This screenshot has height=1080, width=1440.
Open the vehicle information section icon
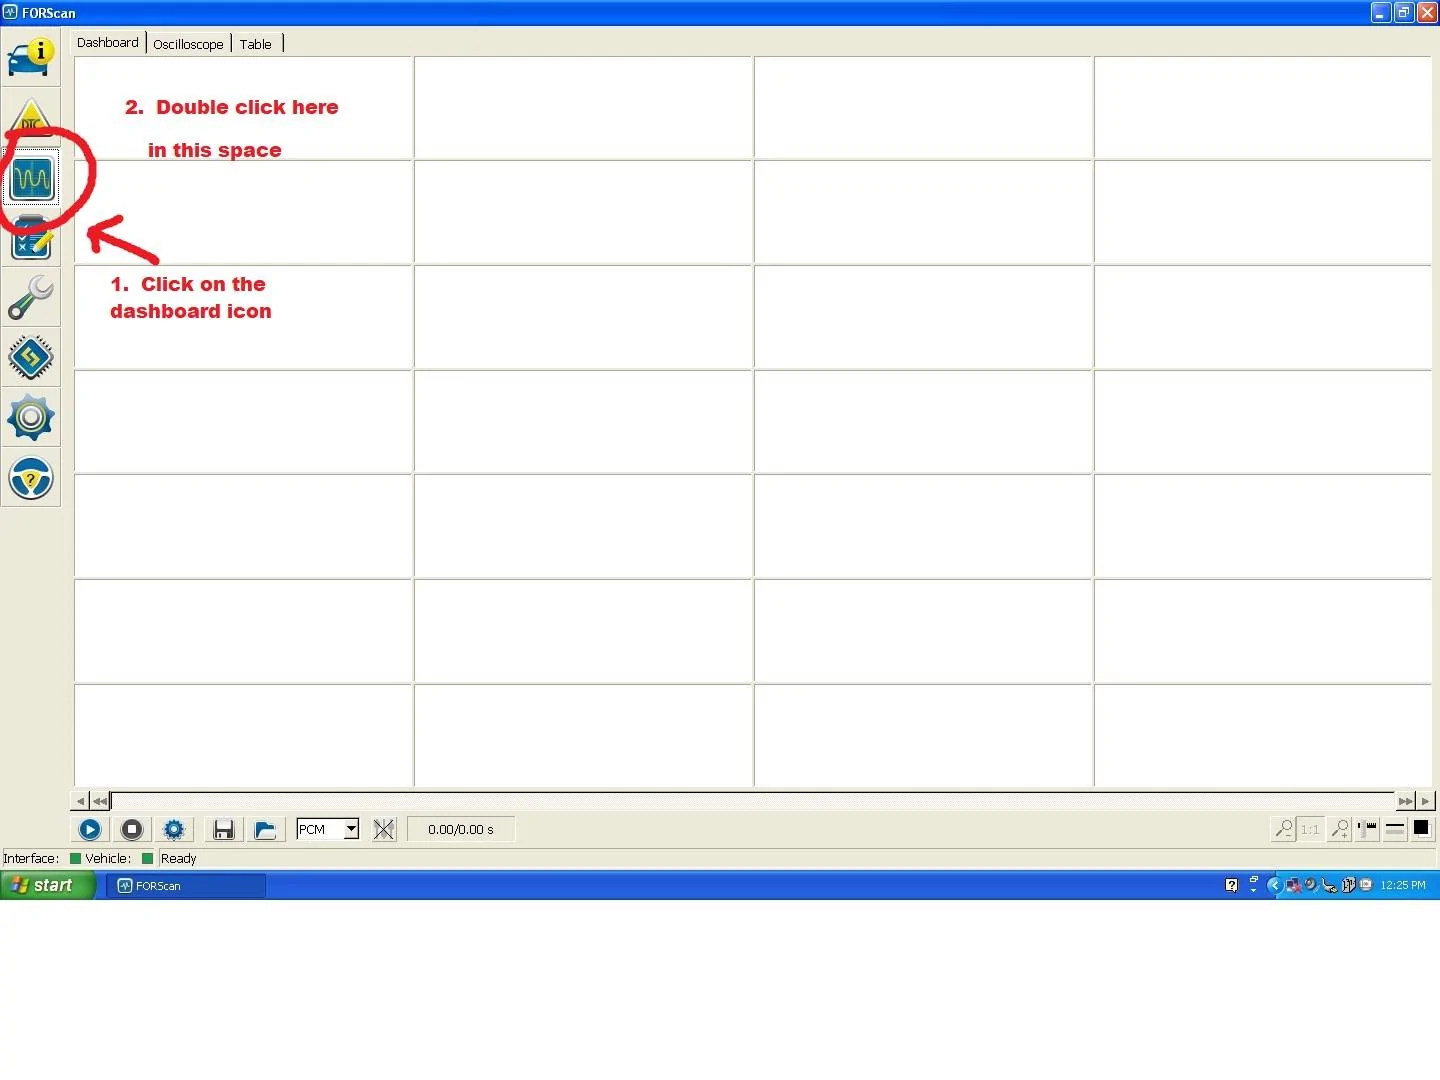(30, 57)
